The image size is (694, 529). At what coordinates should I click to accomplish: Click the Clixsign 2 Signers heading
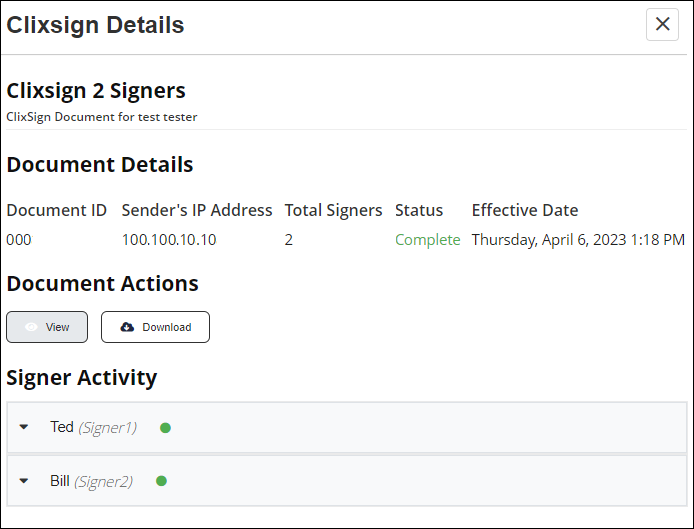96,91
